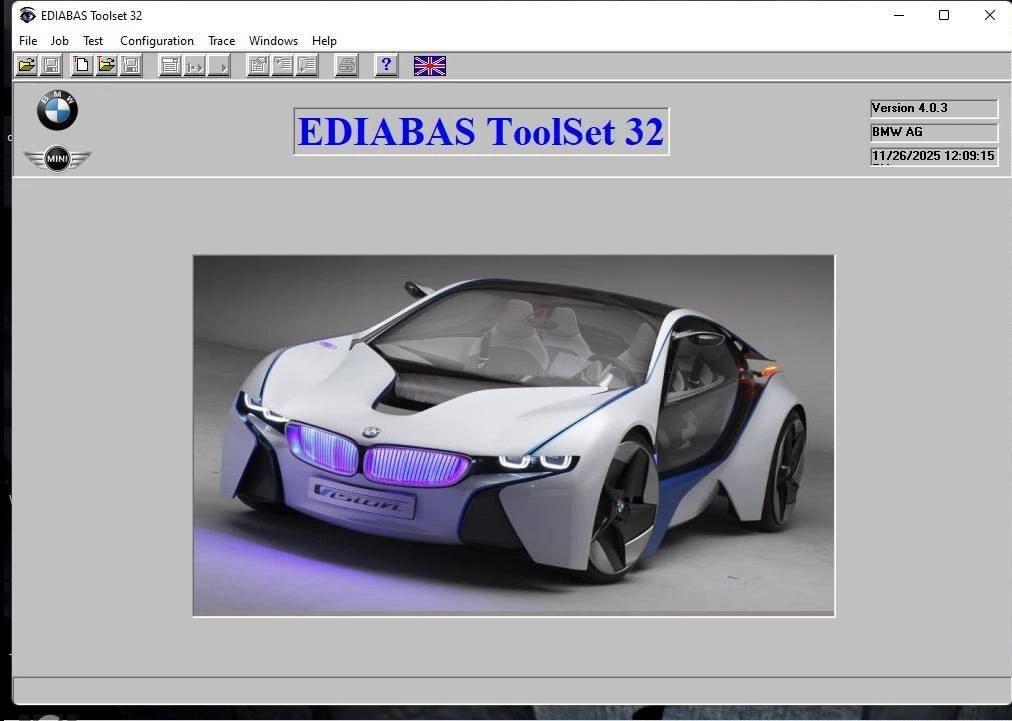Viewport: 1012px width, 721px height.
Task: Click the greyed floppy disk icon marked with a red T
Action: click(x=131, y=65)
